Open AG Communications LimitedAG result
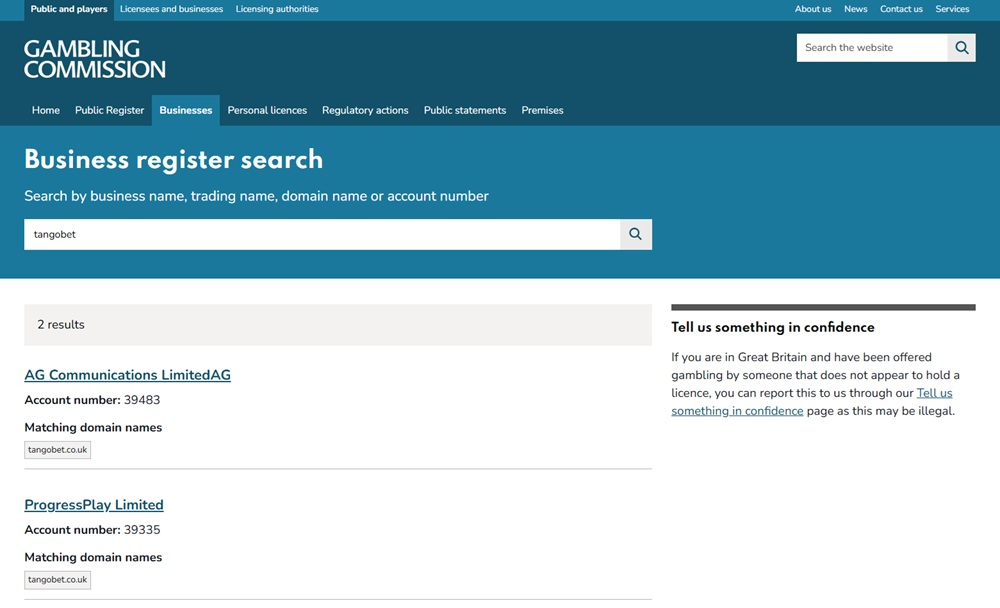 pyautogui.click(x=128, y=375)
